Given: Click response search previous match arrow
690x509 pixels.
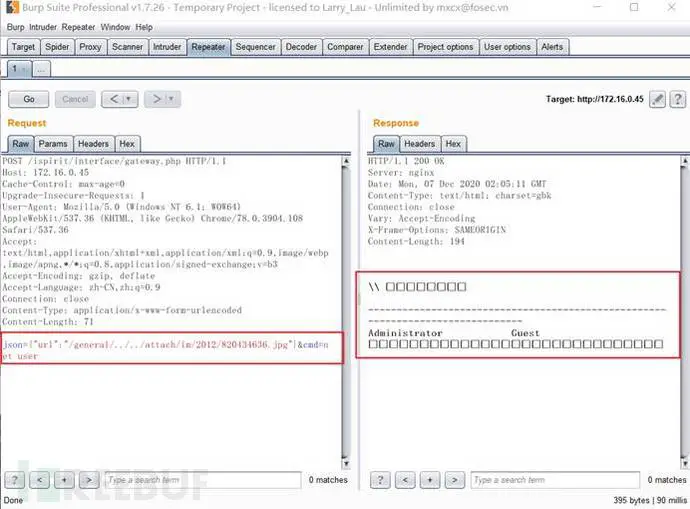Looking at the screenshot, I should (x=405, y=480).
